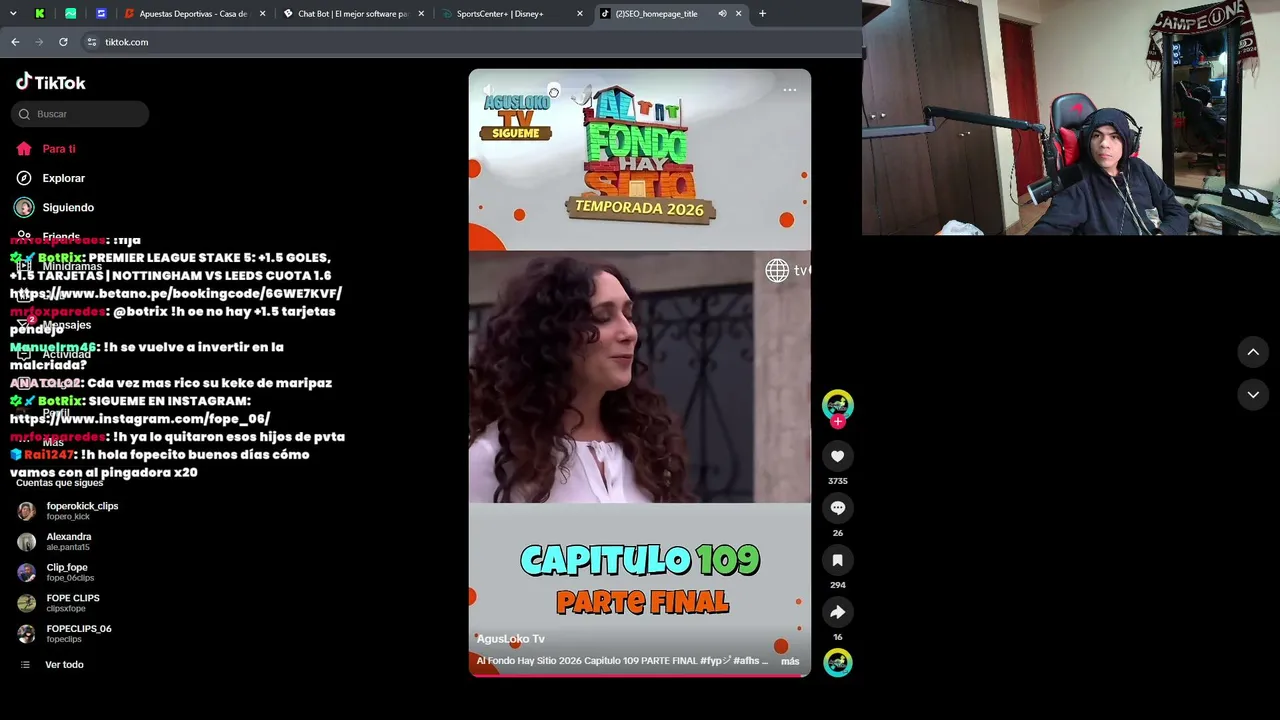Viewport: 1280px width, 720px height.
Task: Open site information icon beside tiktok.com
Action: [92, 42]
